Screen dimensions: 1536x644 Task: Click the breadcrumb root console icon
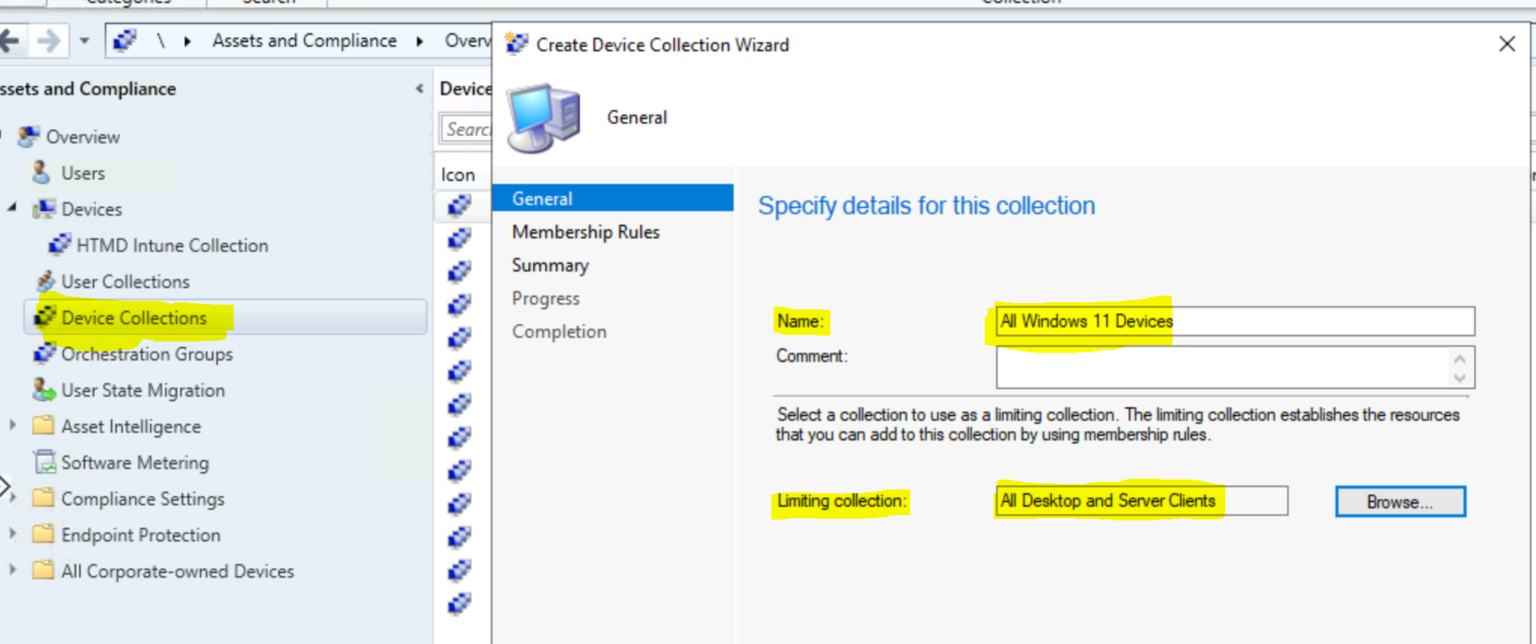[x=125, y=41]
